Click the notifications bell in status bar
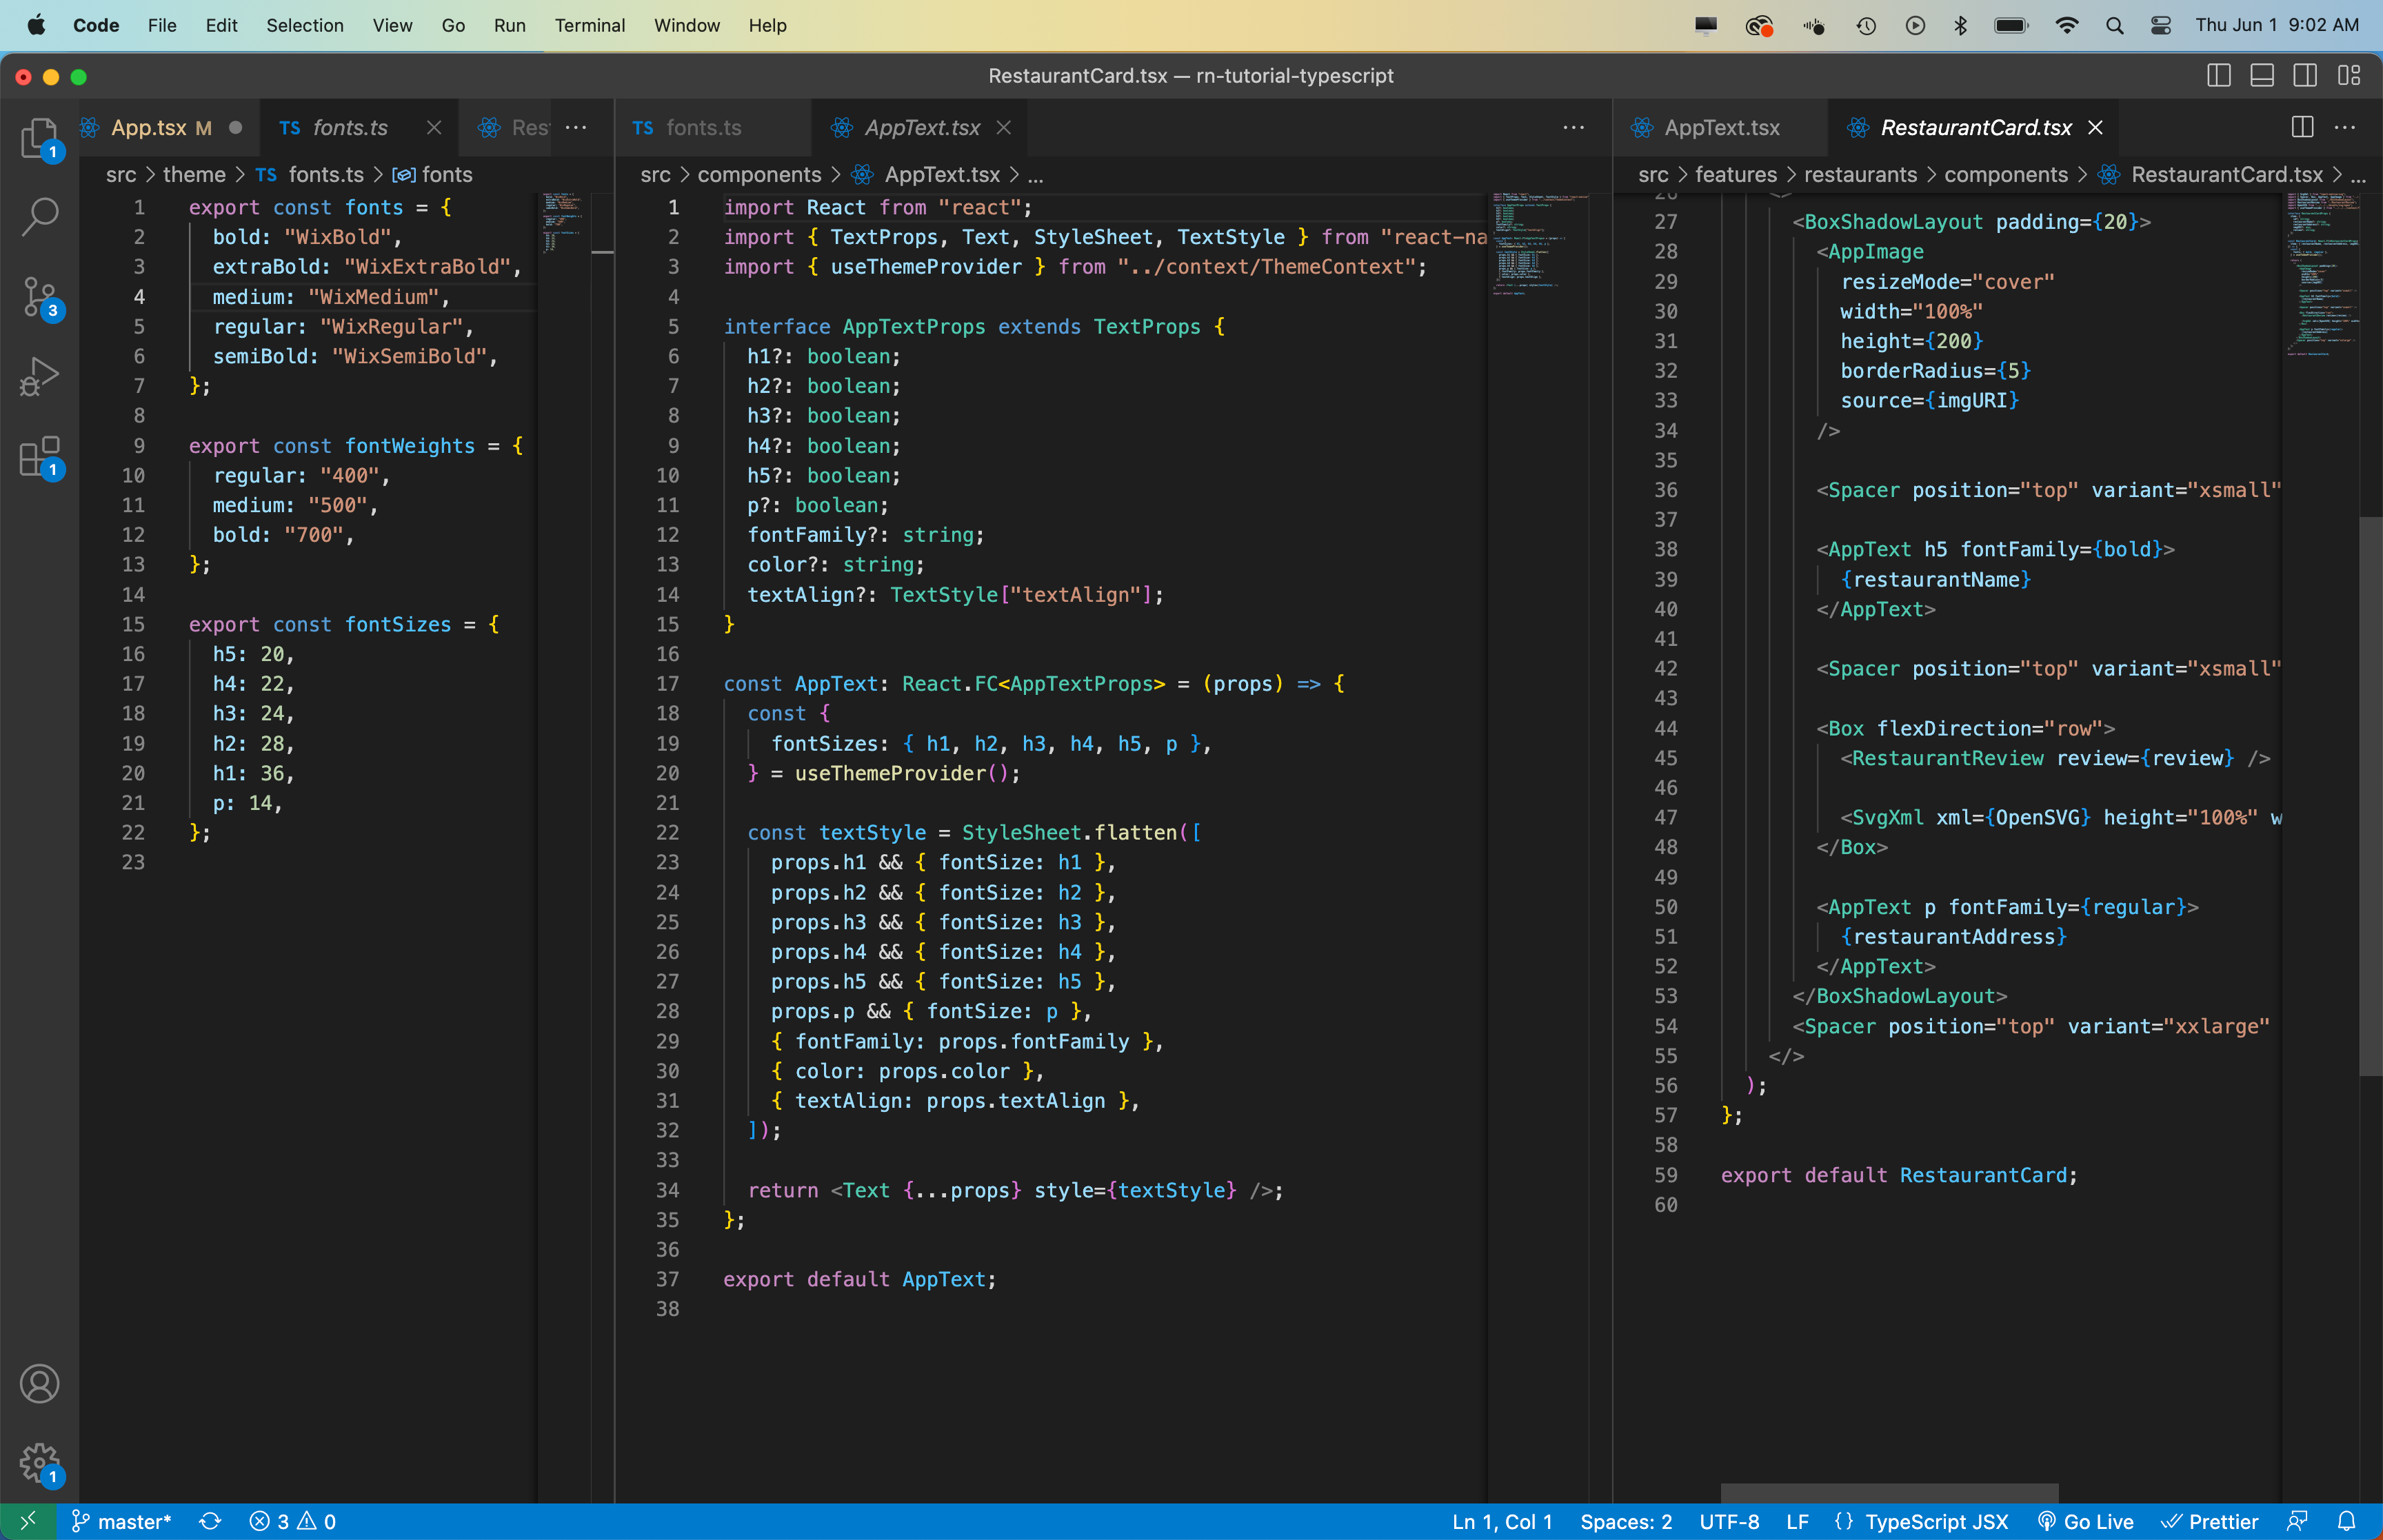Viewport: 2383px width, 1540px height. click(2347, 1521)
